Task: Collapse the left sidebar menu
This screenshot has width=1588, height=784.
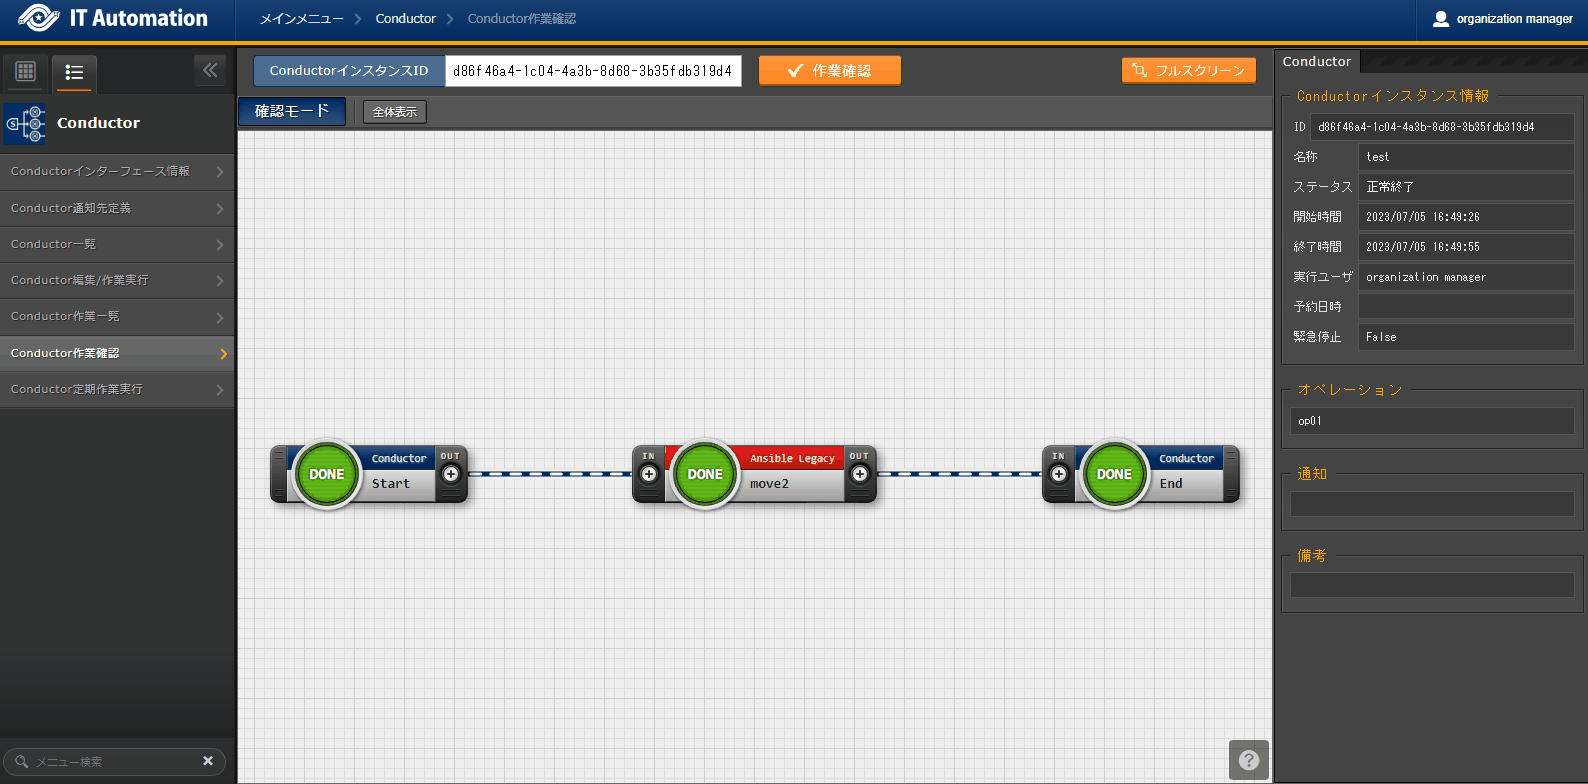Action: 210,70
